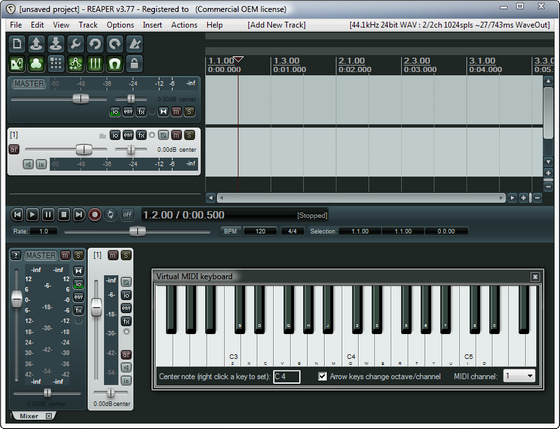Toggle the repeat loop transport button

pos(110,215)
